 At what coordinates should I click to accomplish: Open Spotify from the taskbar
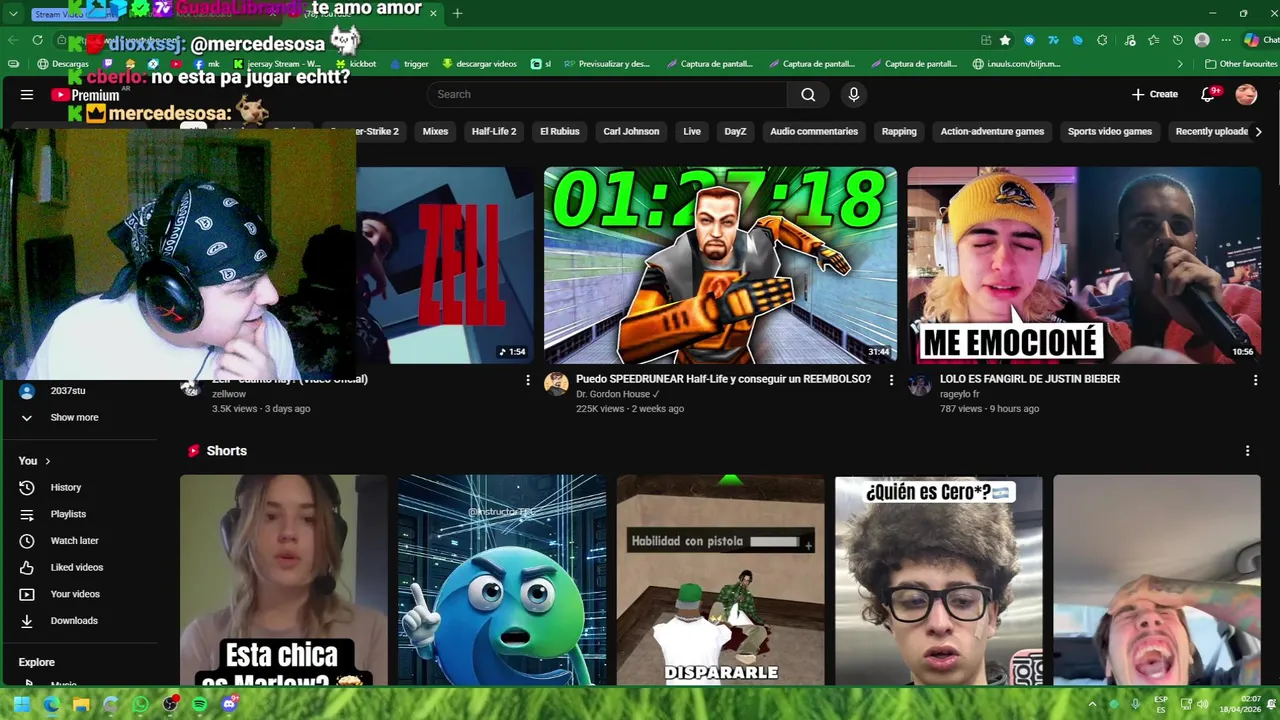pos(199,704)
